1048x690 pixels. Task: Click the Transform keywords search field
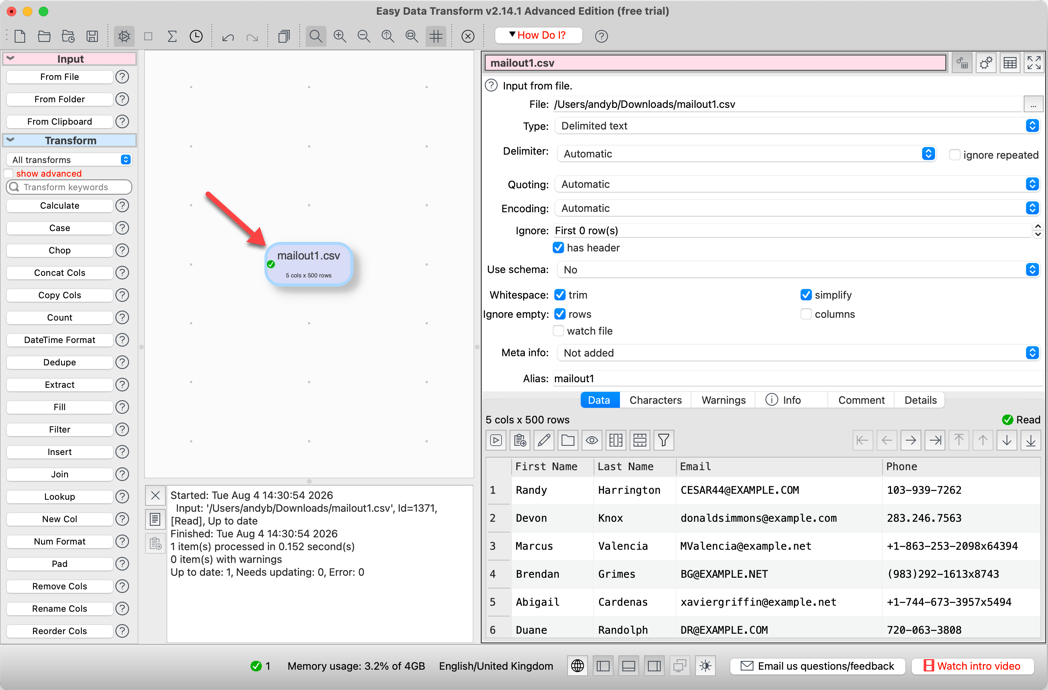point(70,187)
